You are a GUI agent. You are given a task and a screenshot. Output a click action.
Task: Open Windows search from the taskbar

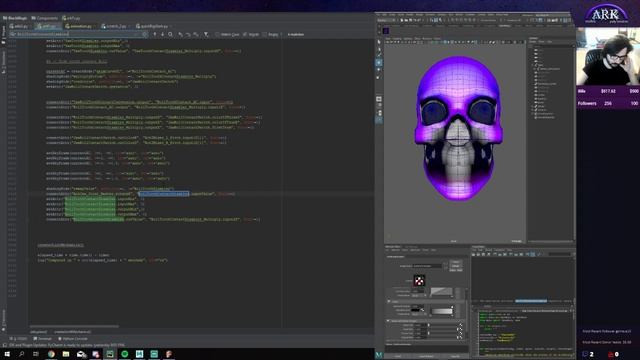pyautogui.click(x=22, y=354)
